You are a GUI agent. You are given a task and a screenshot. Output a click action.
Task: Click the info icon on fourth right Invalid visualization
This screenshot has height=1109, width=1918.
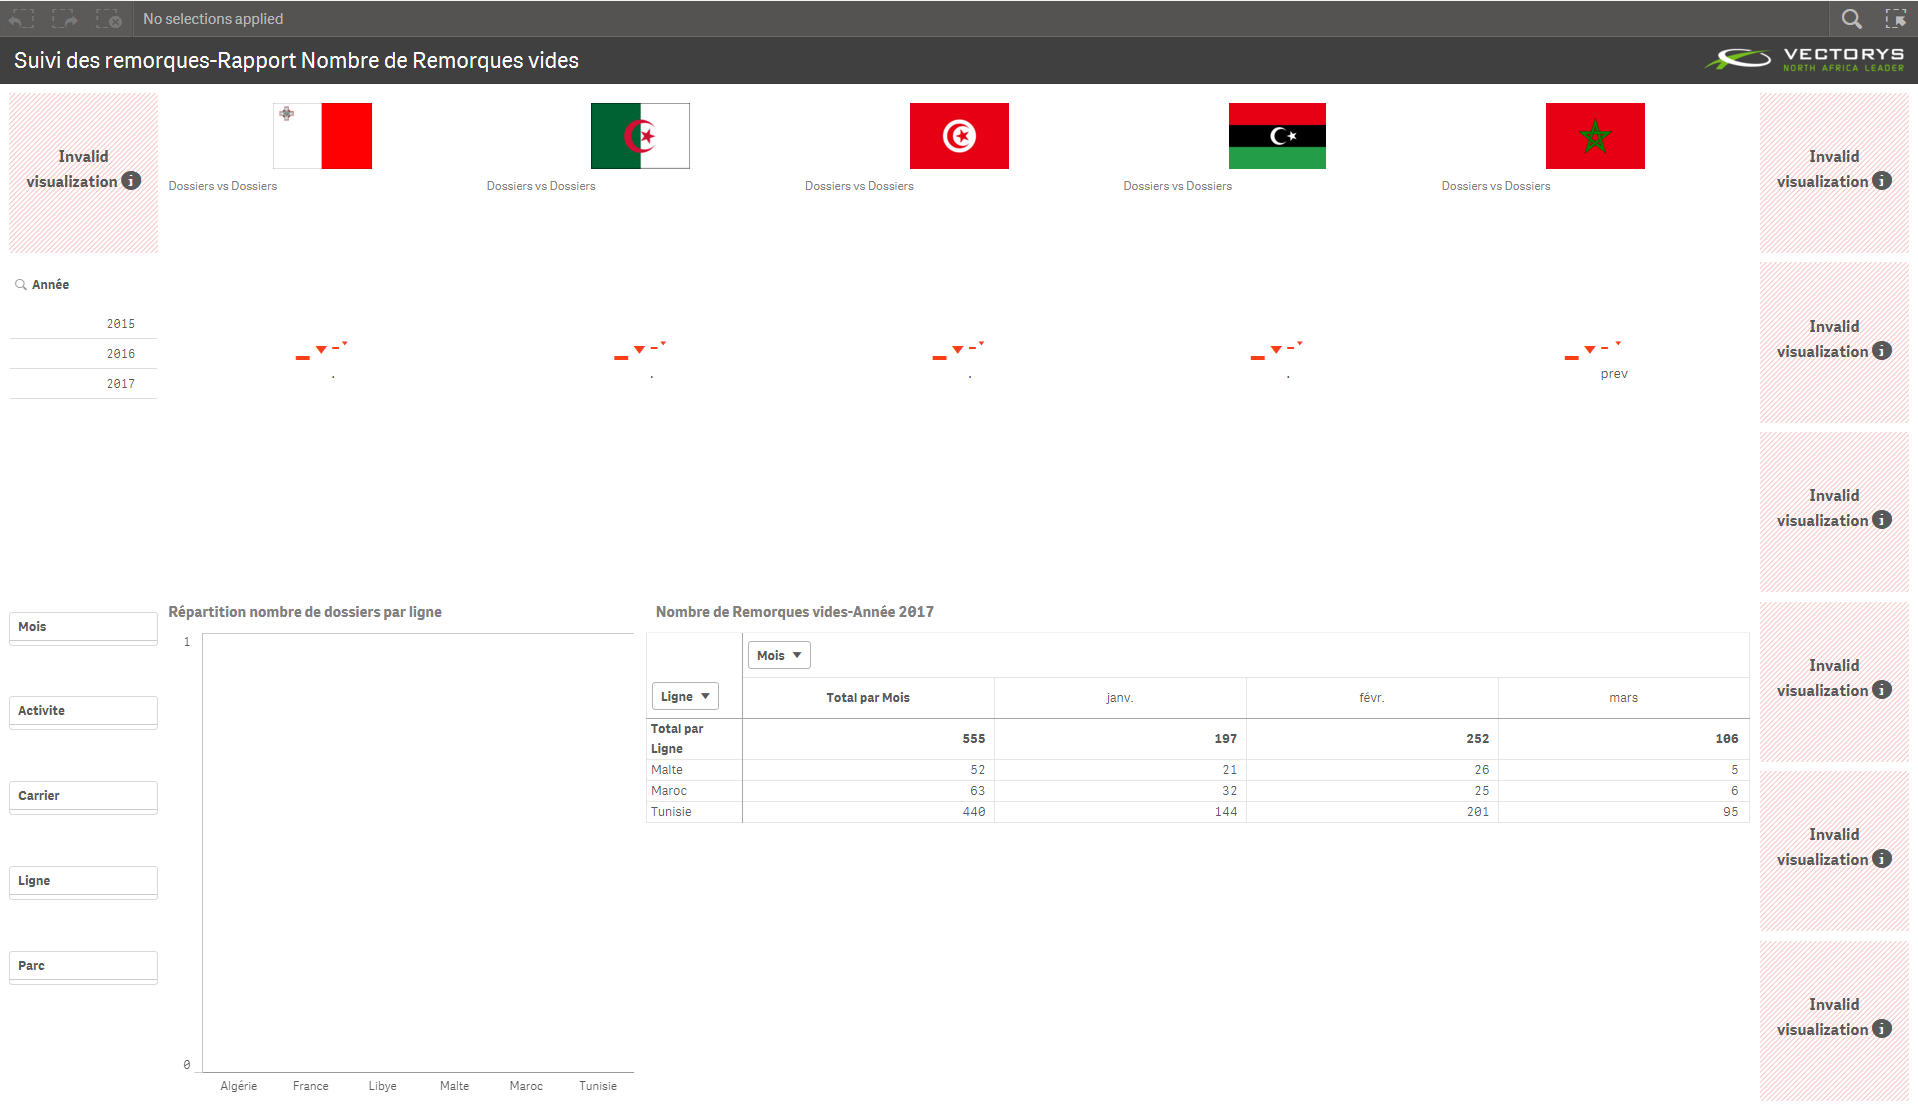tap(1882, 690)
